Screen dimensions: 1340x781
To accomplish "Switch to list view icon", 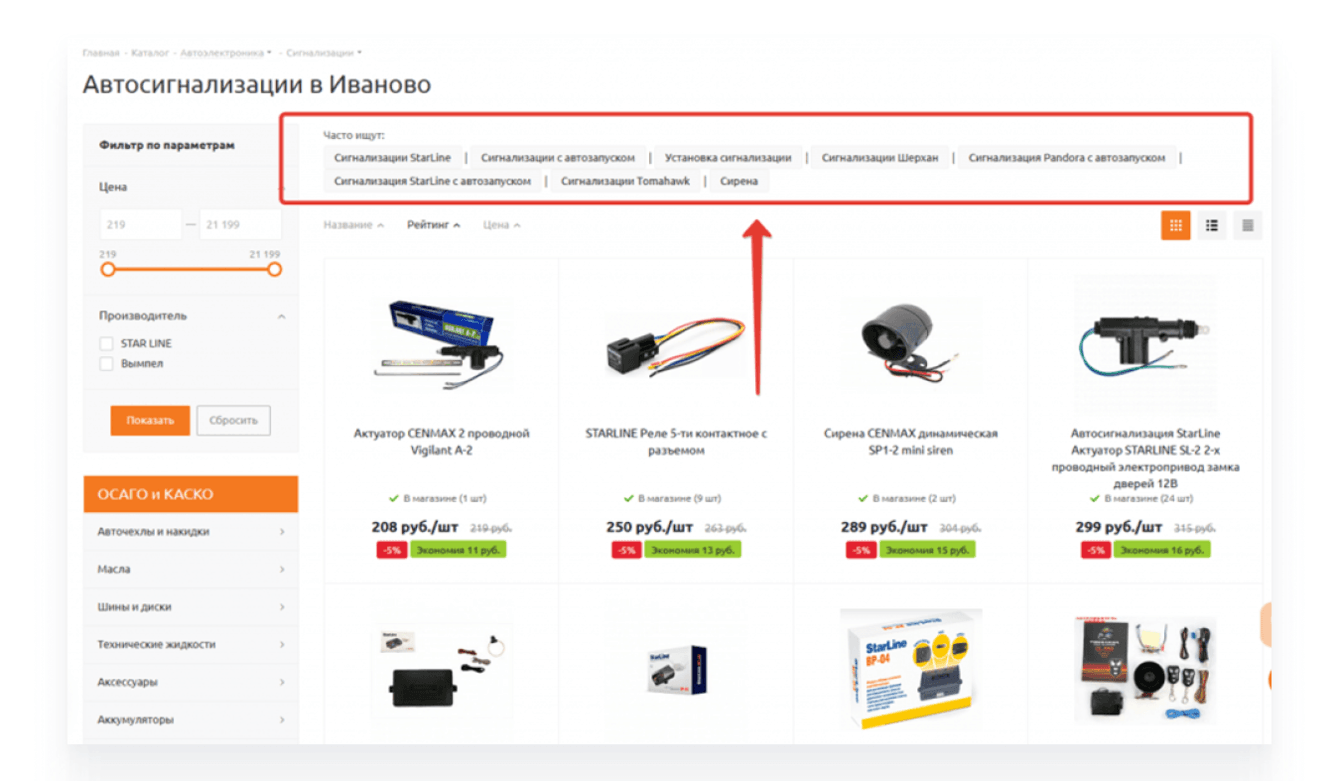I will (1212, 226).
